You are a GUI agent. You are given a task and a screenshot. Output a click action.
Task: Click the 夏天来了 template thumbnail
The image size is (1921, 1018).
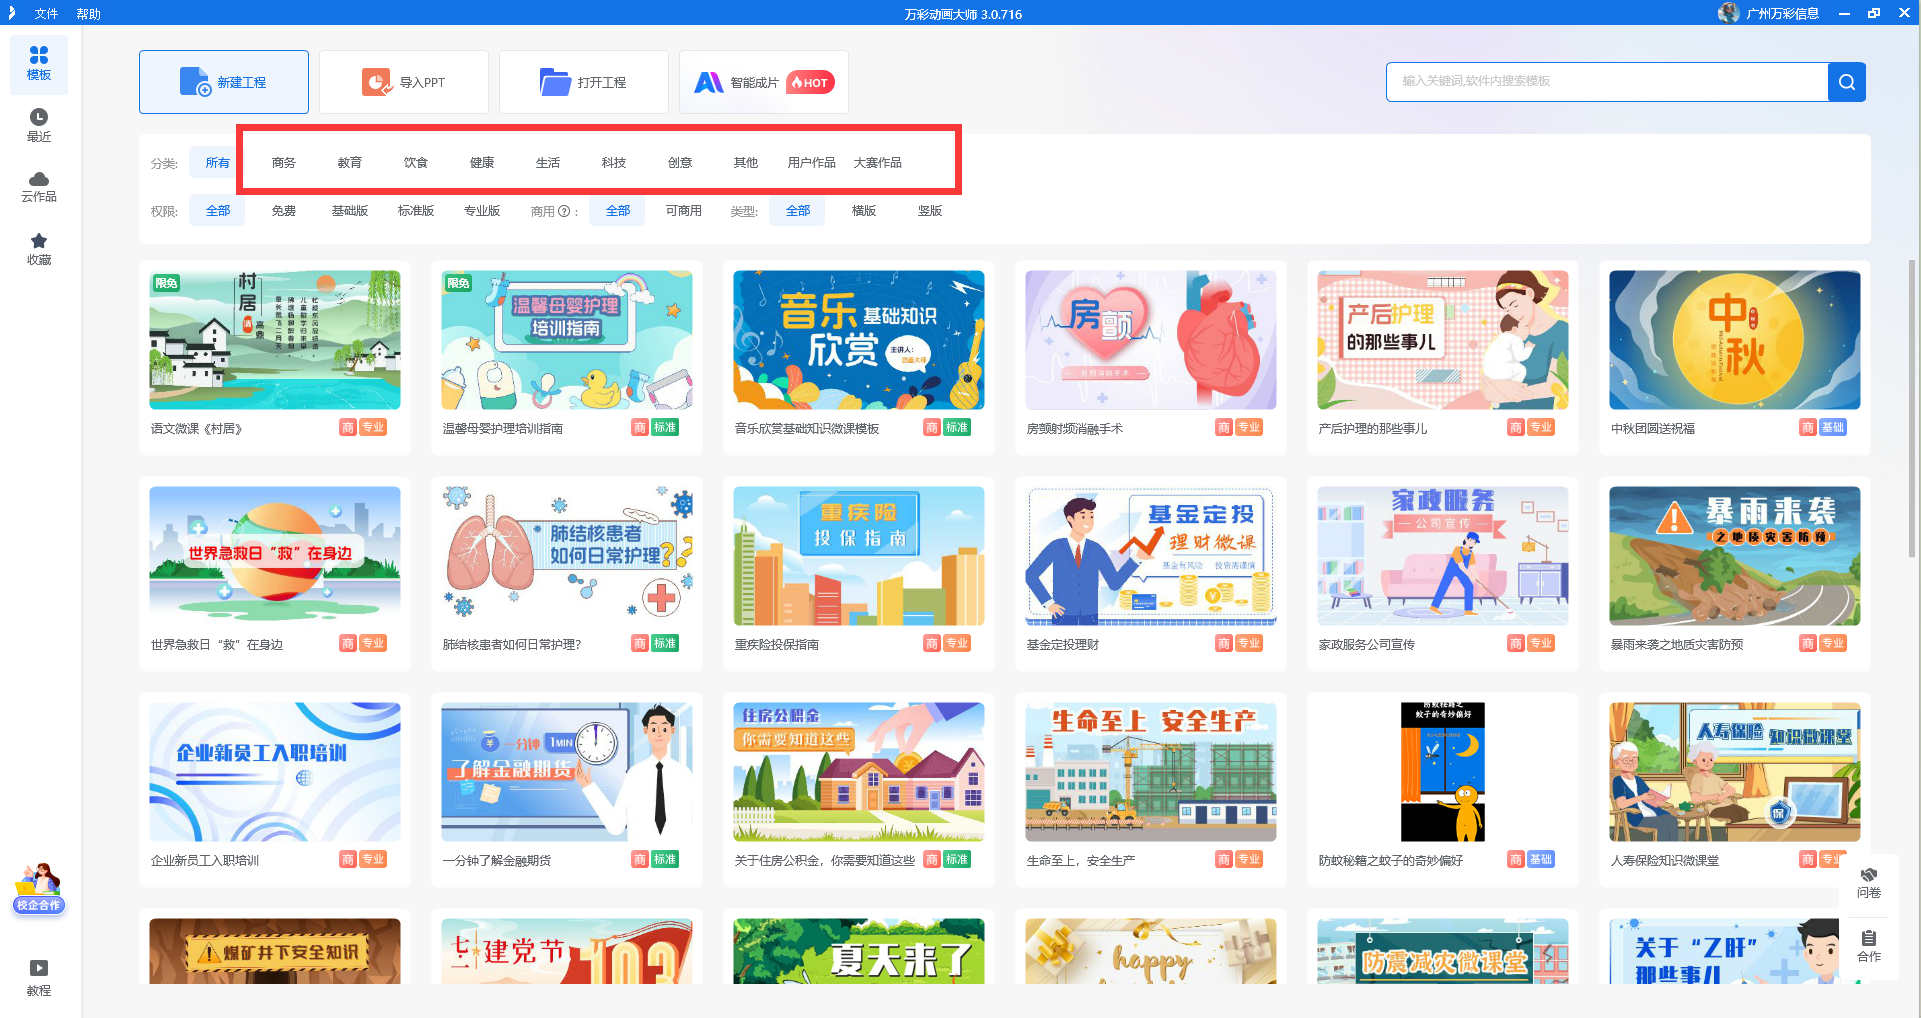pyautogui.click(x=859, y=951)
